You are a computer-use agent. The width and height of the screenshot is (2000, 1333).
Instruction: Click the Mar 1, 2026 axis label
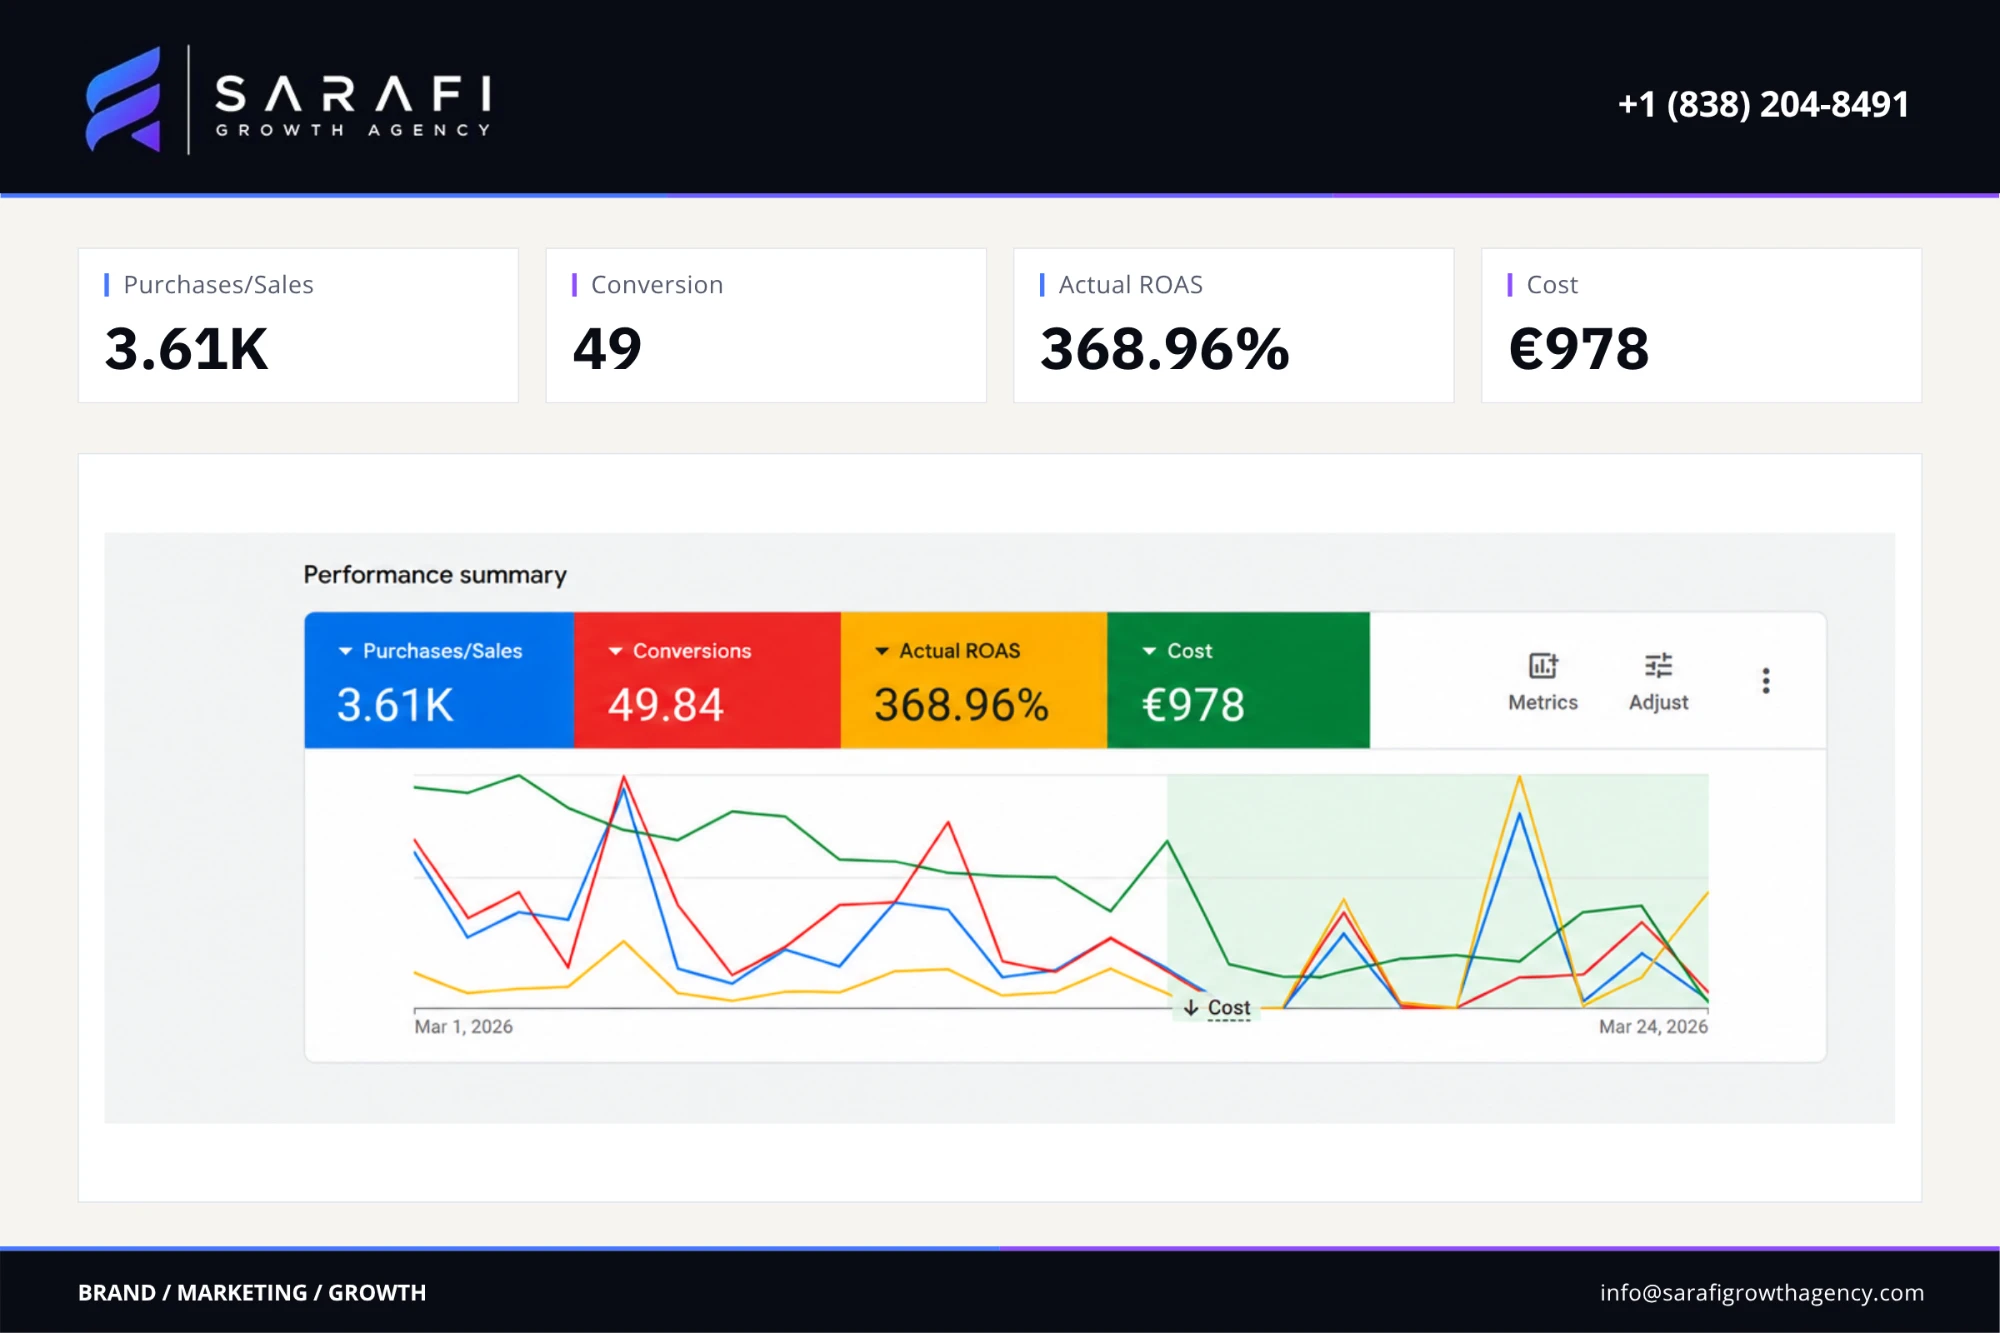463,1027
